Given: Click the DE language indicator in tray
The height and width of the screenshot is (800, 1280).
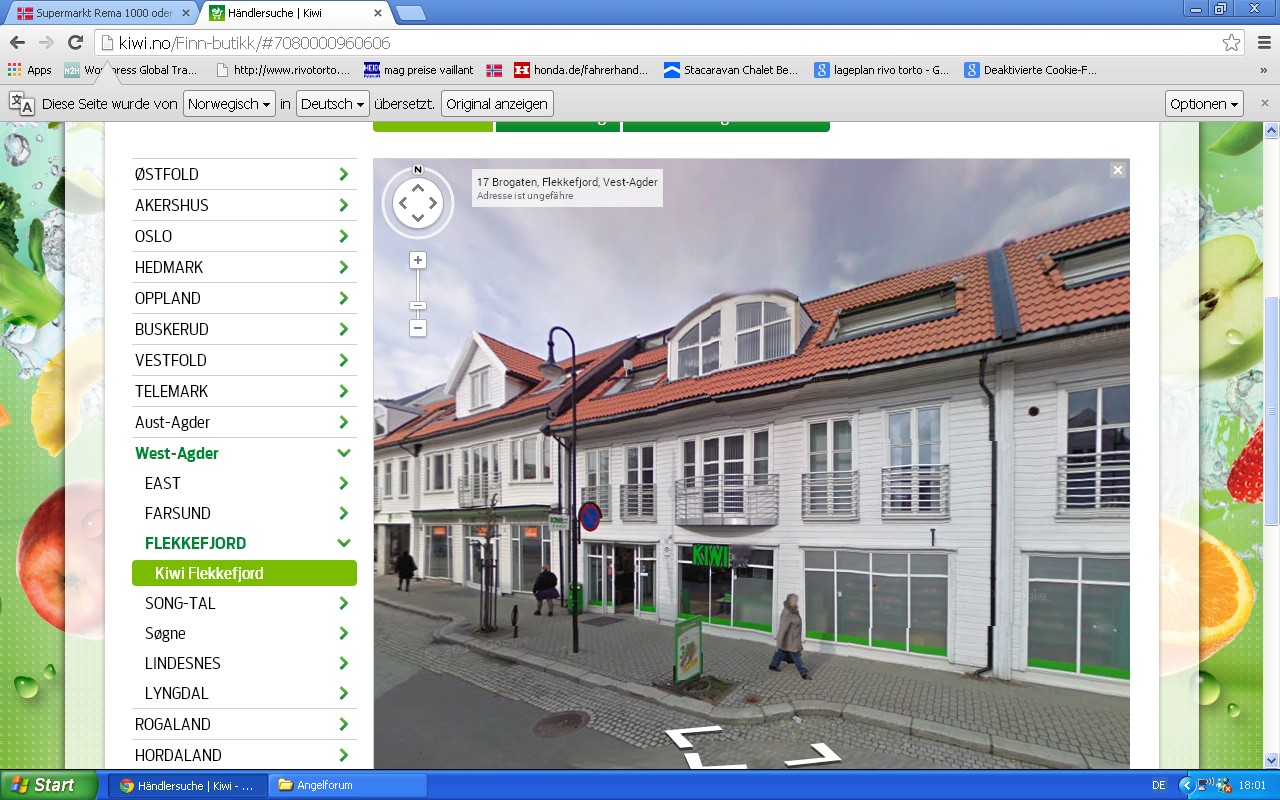Looking at the screenshot, I should point(1158,785).
